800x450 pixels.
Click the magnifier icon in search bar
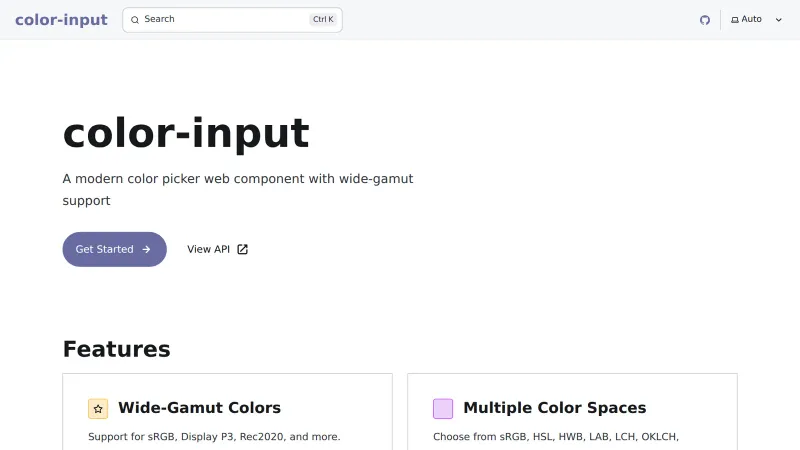point(135,20)
